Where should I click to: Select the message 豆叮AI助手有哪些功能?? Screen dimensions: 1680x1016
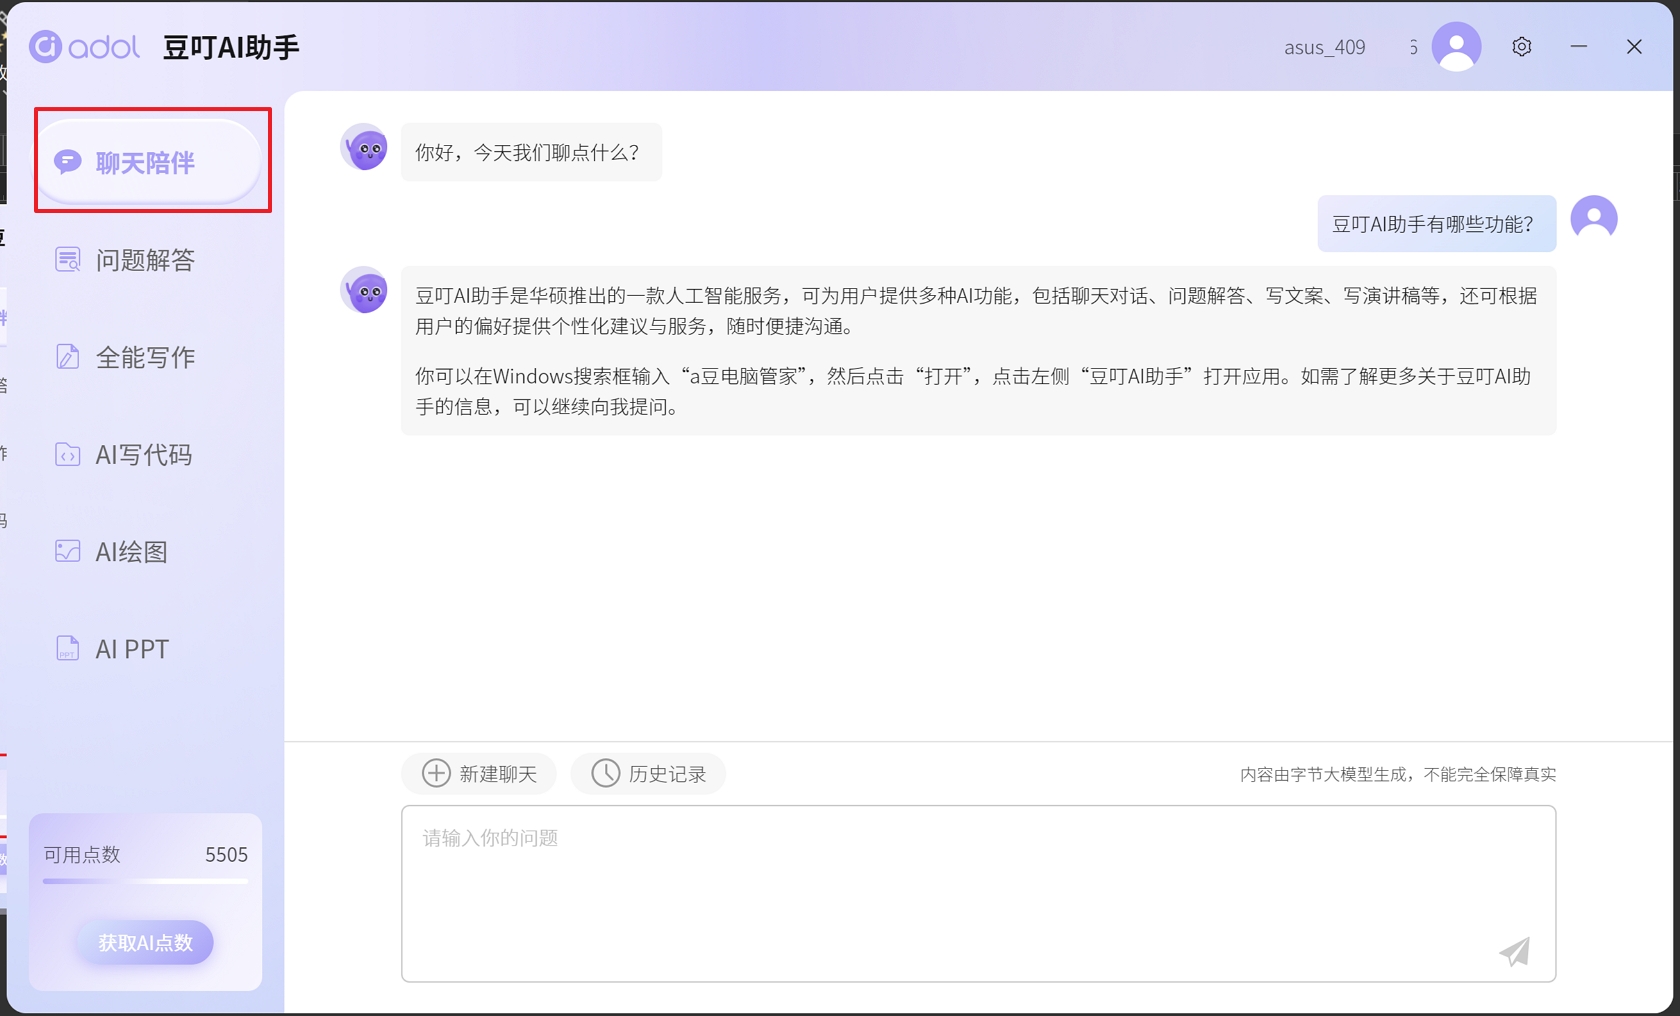1437,224
